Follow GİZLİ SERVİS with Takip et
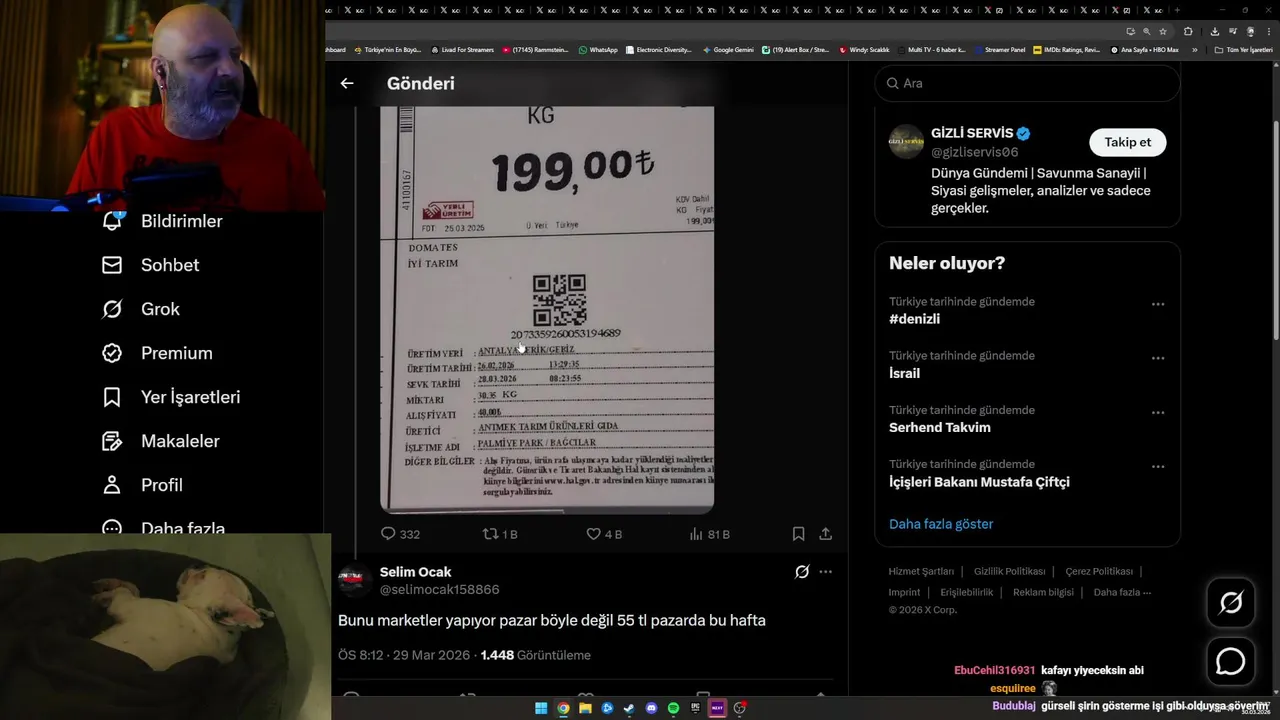The height and width of the screenshot is (720, 1280). pyautogui.click(x=1127, y=142)
